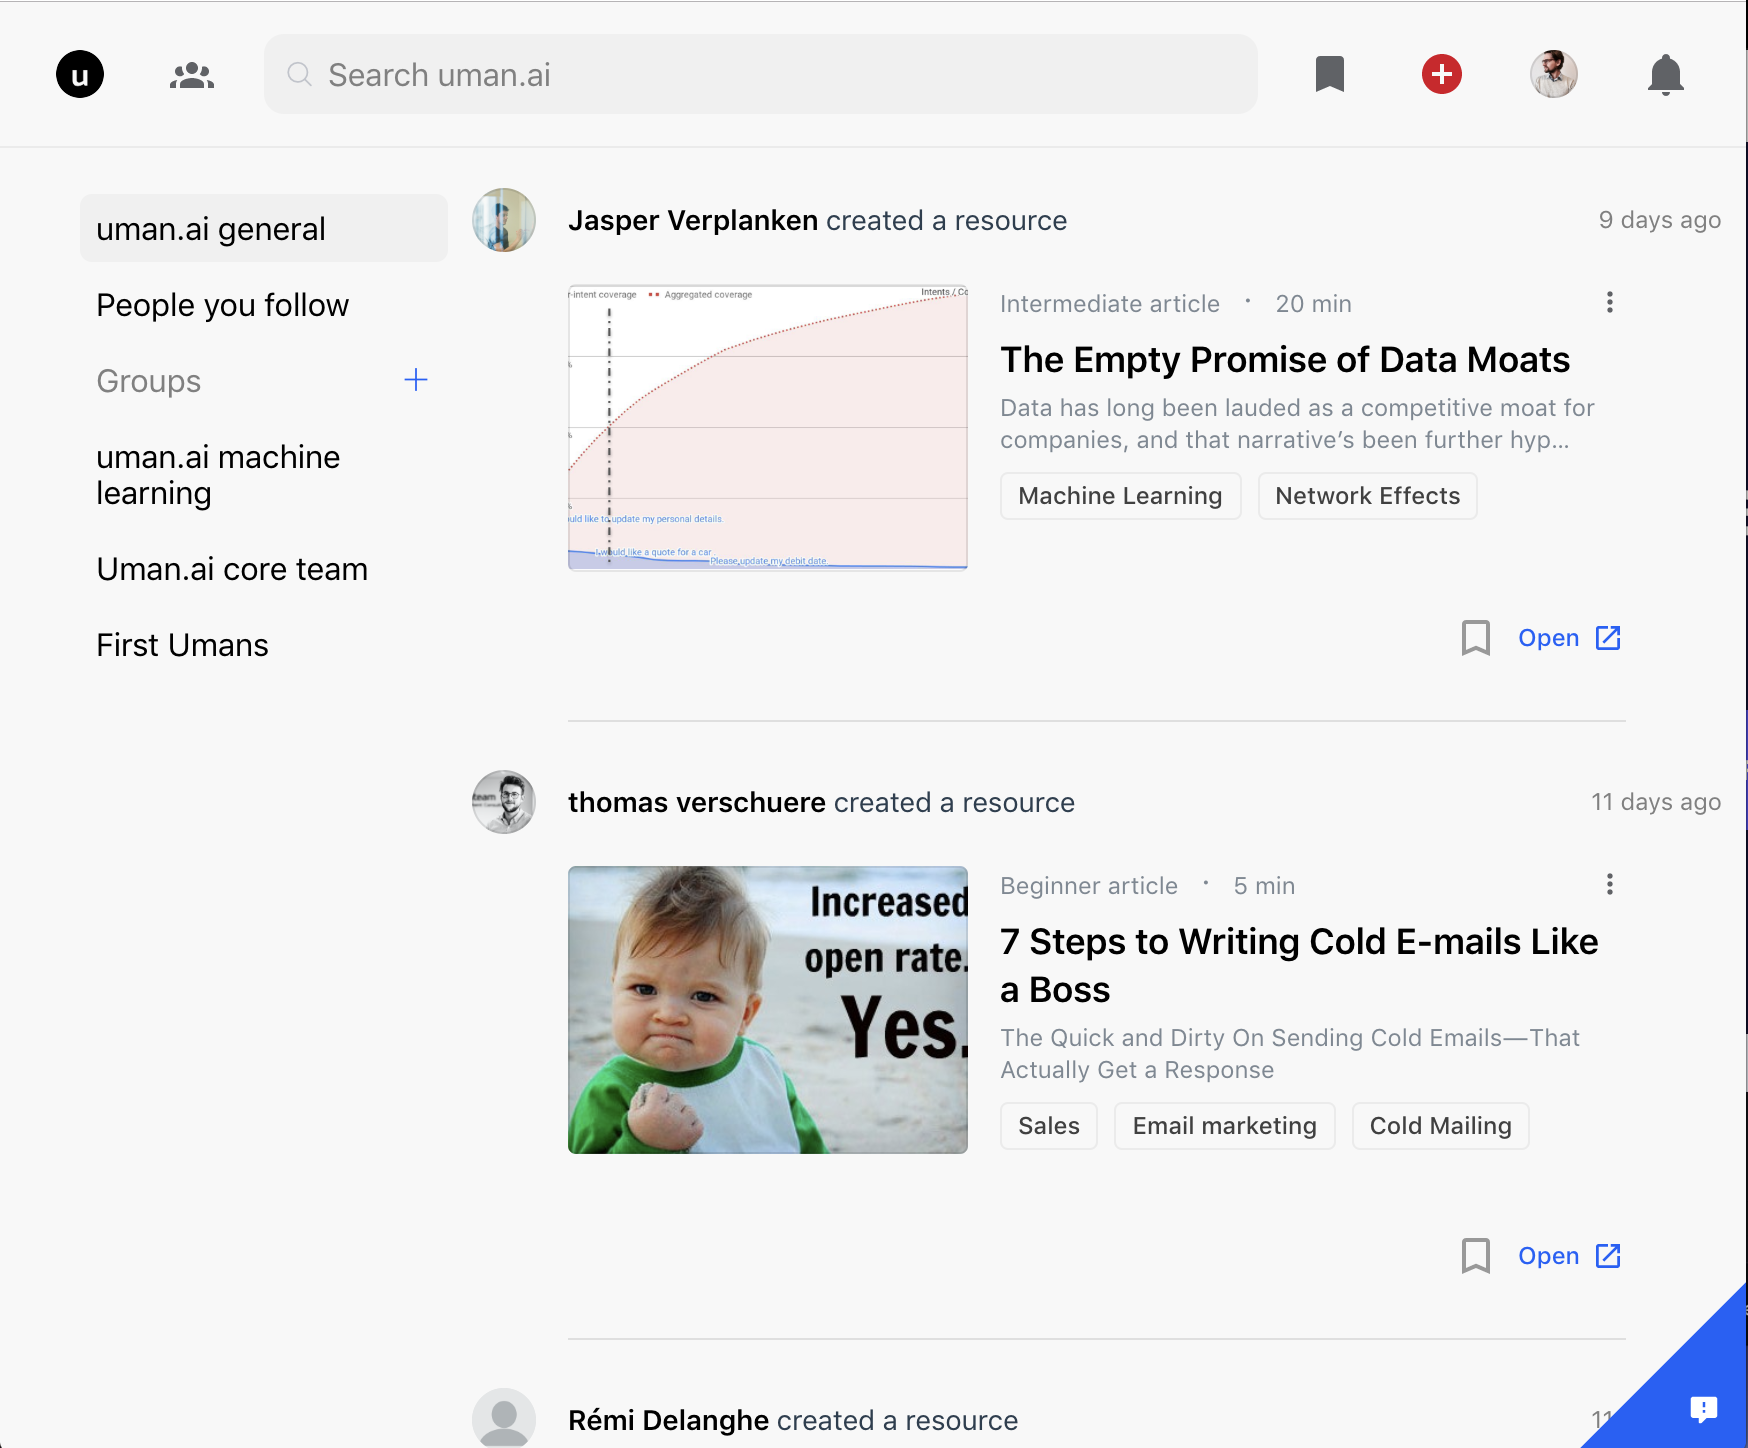The width and height of the screenshot is (1748, 1448).
Task: Open the people/groups icon in header
Action: pyautogui.click(x=192, y=75)
